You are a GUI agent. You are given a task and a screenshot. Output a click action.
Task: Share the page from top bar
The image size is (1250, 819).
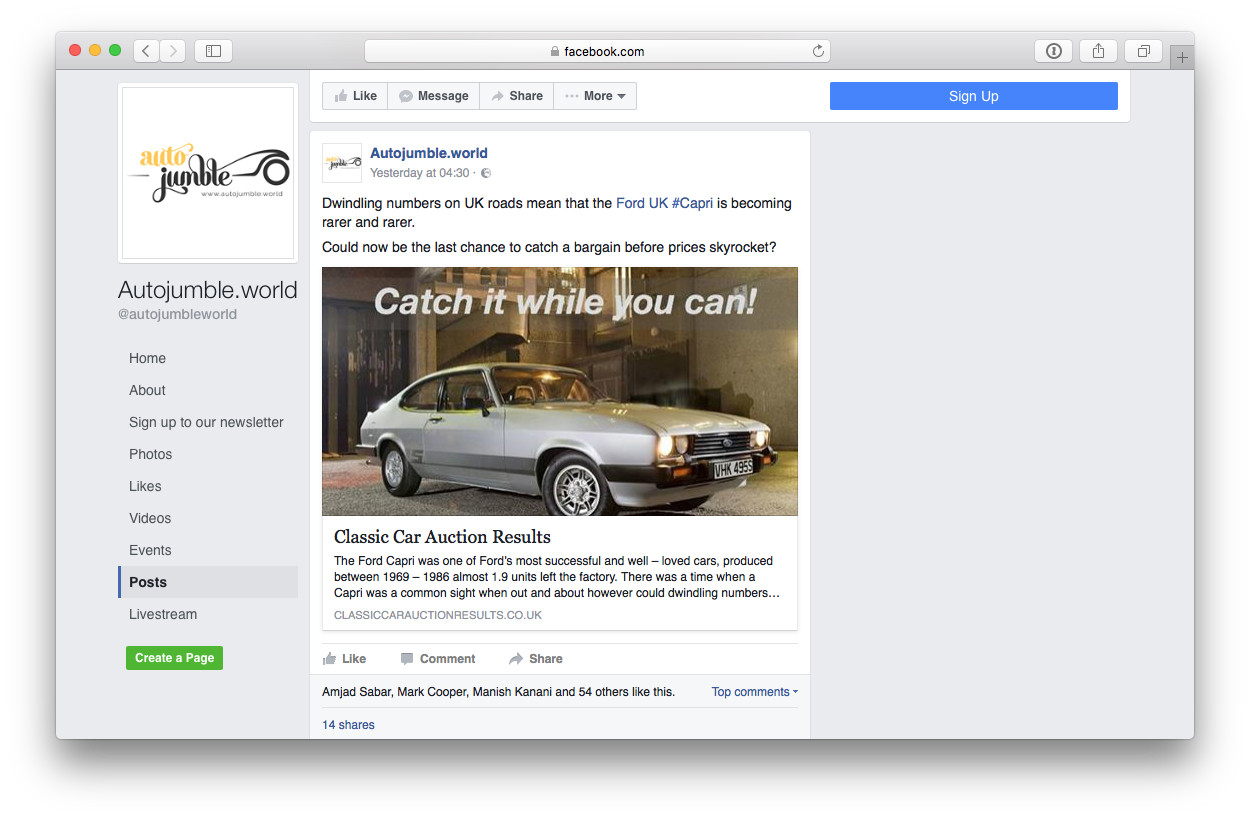coord(517,96)
